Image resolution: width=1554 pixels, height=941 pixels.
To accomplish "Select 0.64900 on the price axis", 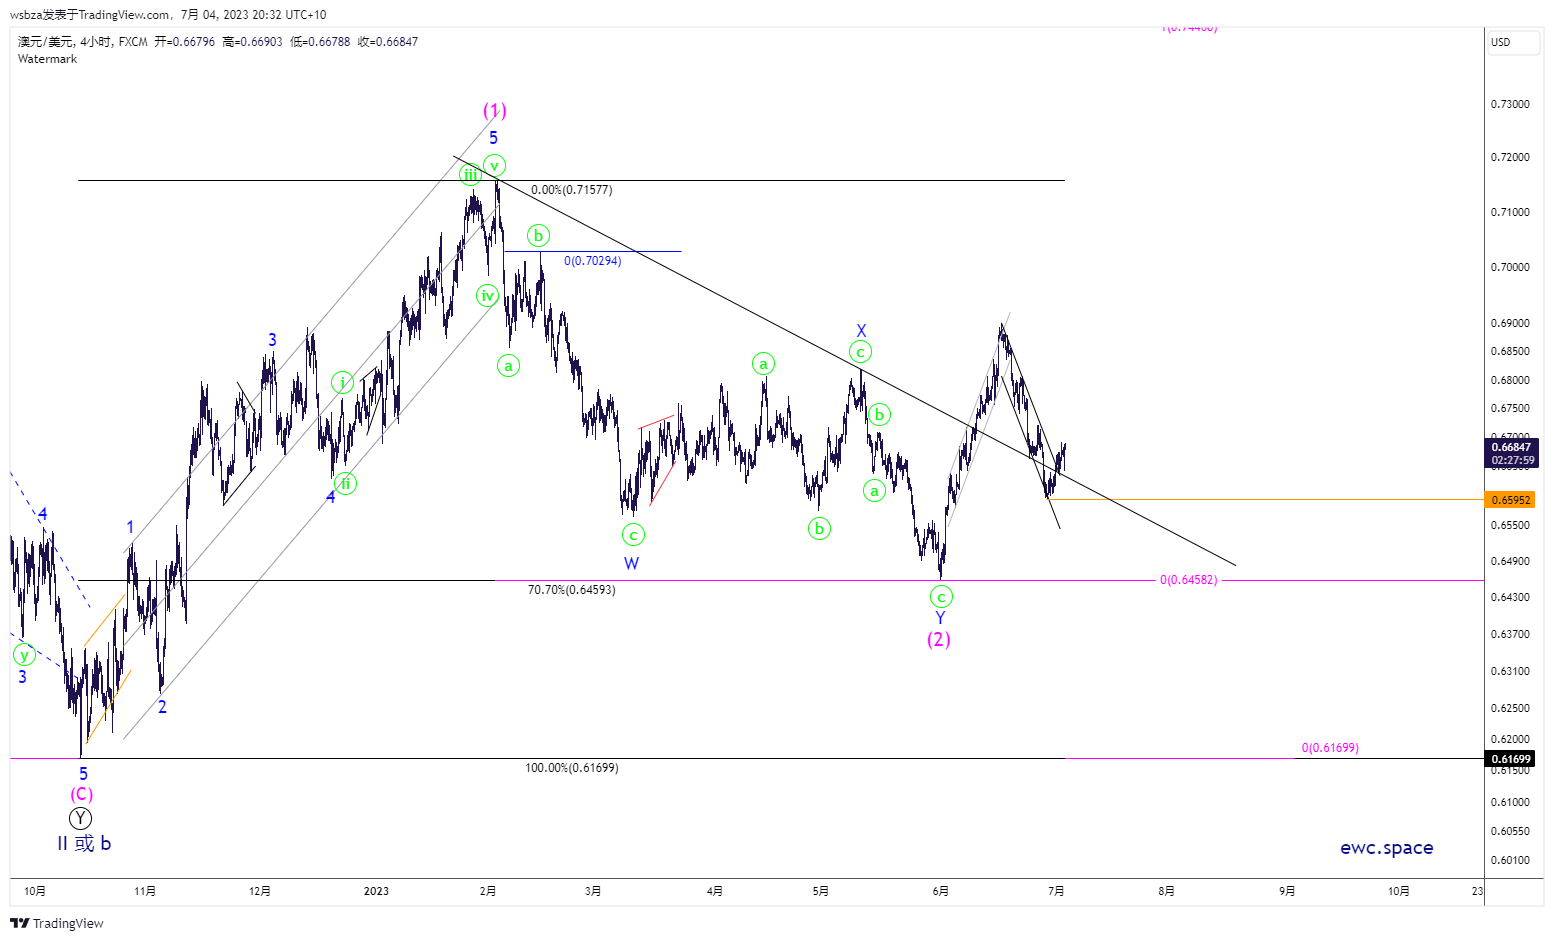I will pyautogui.click(x=1510, y=561).
